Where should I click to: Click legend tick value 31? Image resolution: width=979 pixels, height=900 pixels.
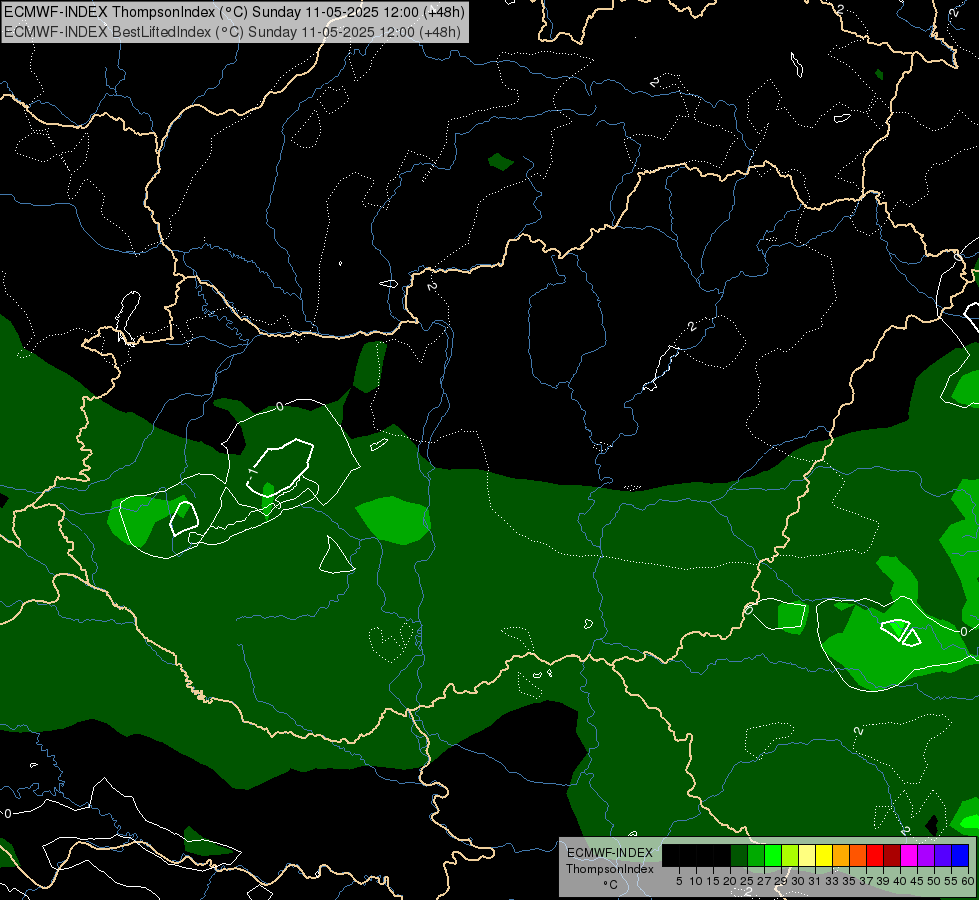point(815,881)
